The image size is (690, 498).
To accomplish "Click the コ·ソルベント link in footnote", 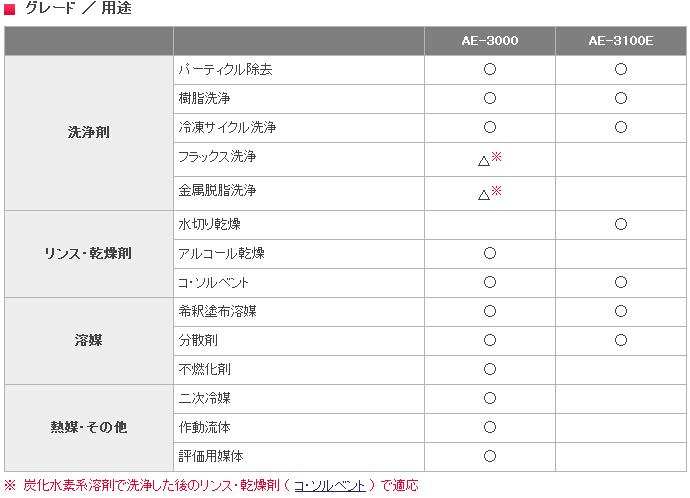I will coord(329,485).
